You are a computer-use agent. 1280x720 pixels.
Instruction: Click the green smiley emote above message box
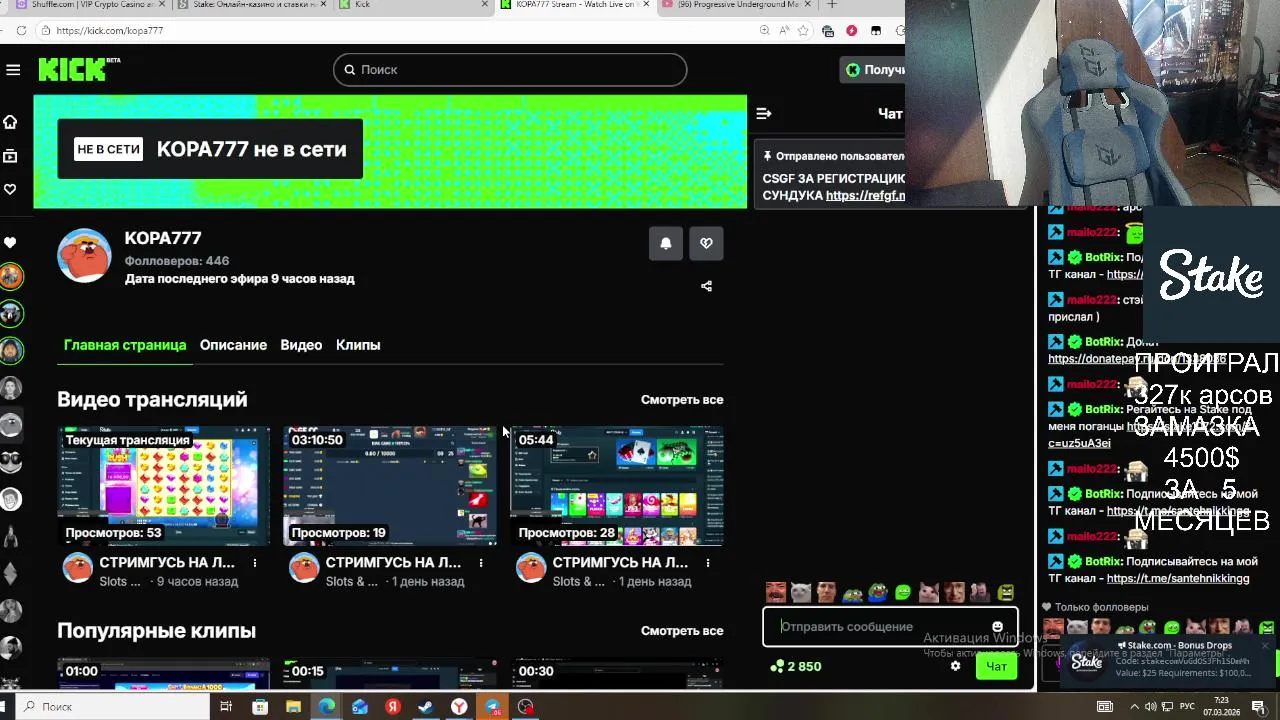904,592
